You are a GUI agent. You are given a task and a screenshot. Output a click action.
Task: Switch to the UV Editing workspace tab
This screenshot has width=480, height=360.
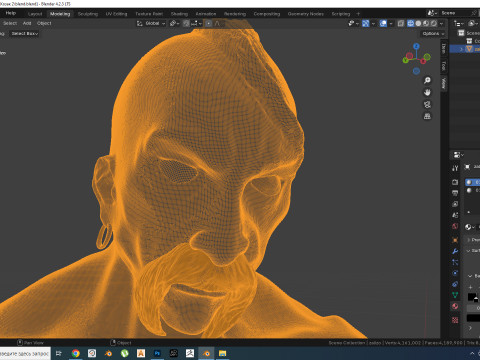[x=116, y=14]
